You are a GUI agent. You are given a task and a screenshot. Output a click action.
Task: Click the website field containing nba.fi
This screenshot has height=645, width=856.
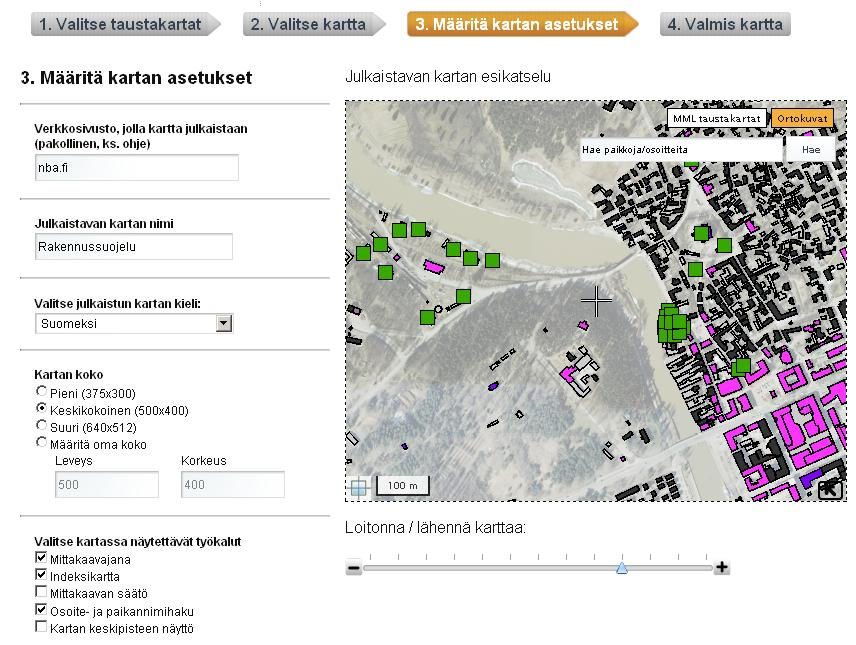pyautogui.click(x=136, y=168)
